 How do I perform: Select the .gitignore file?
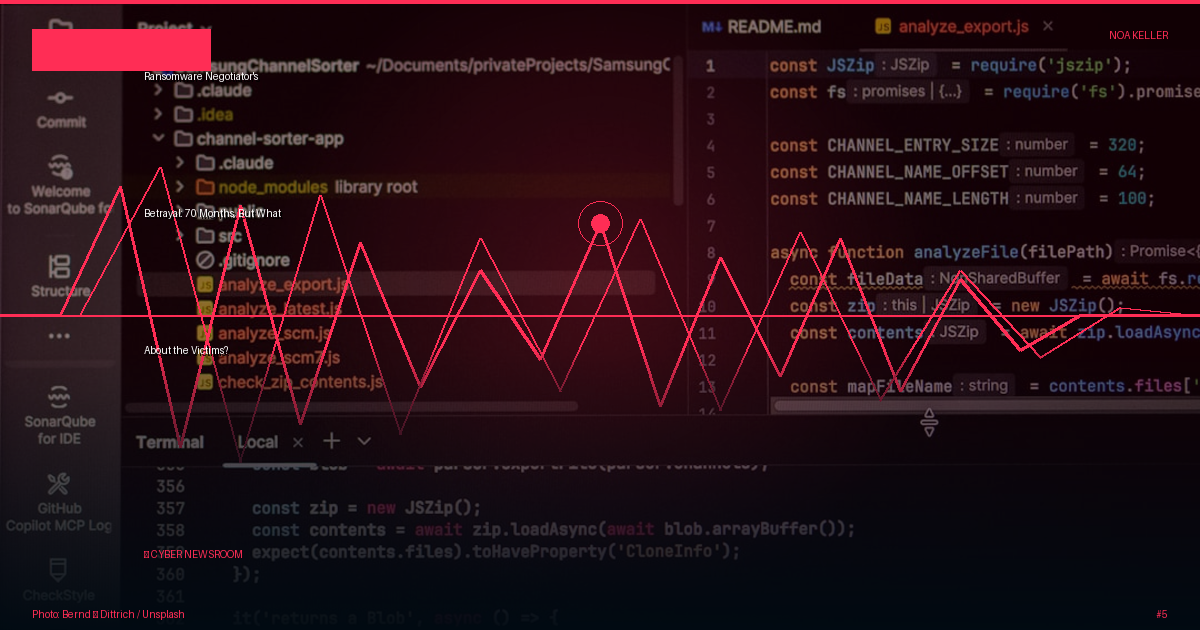pos(243,260)
